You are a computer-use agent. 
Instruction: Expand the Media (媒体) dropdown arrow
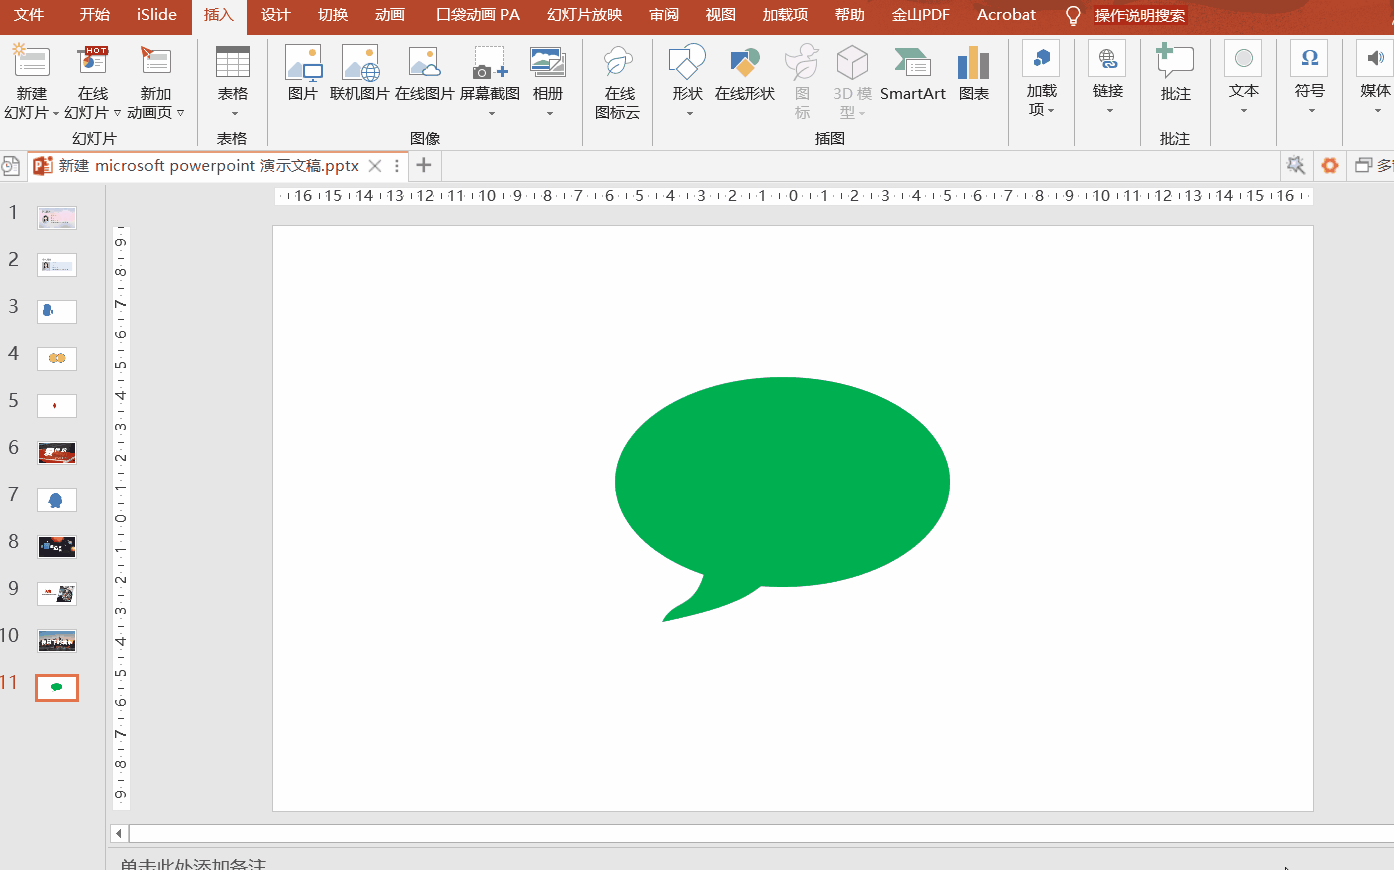click(x=1377, y=111)
